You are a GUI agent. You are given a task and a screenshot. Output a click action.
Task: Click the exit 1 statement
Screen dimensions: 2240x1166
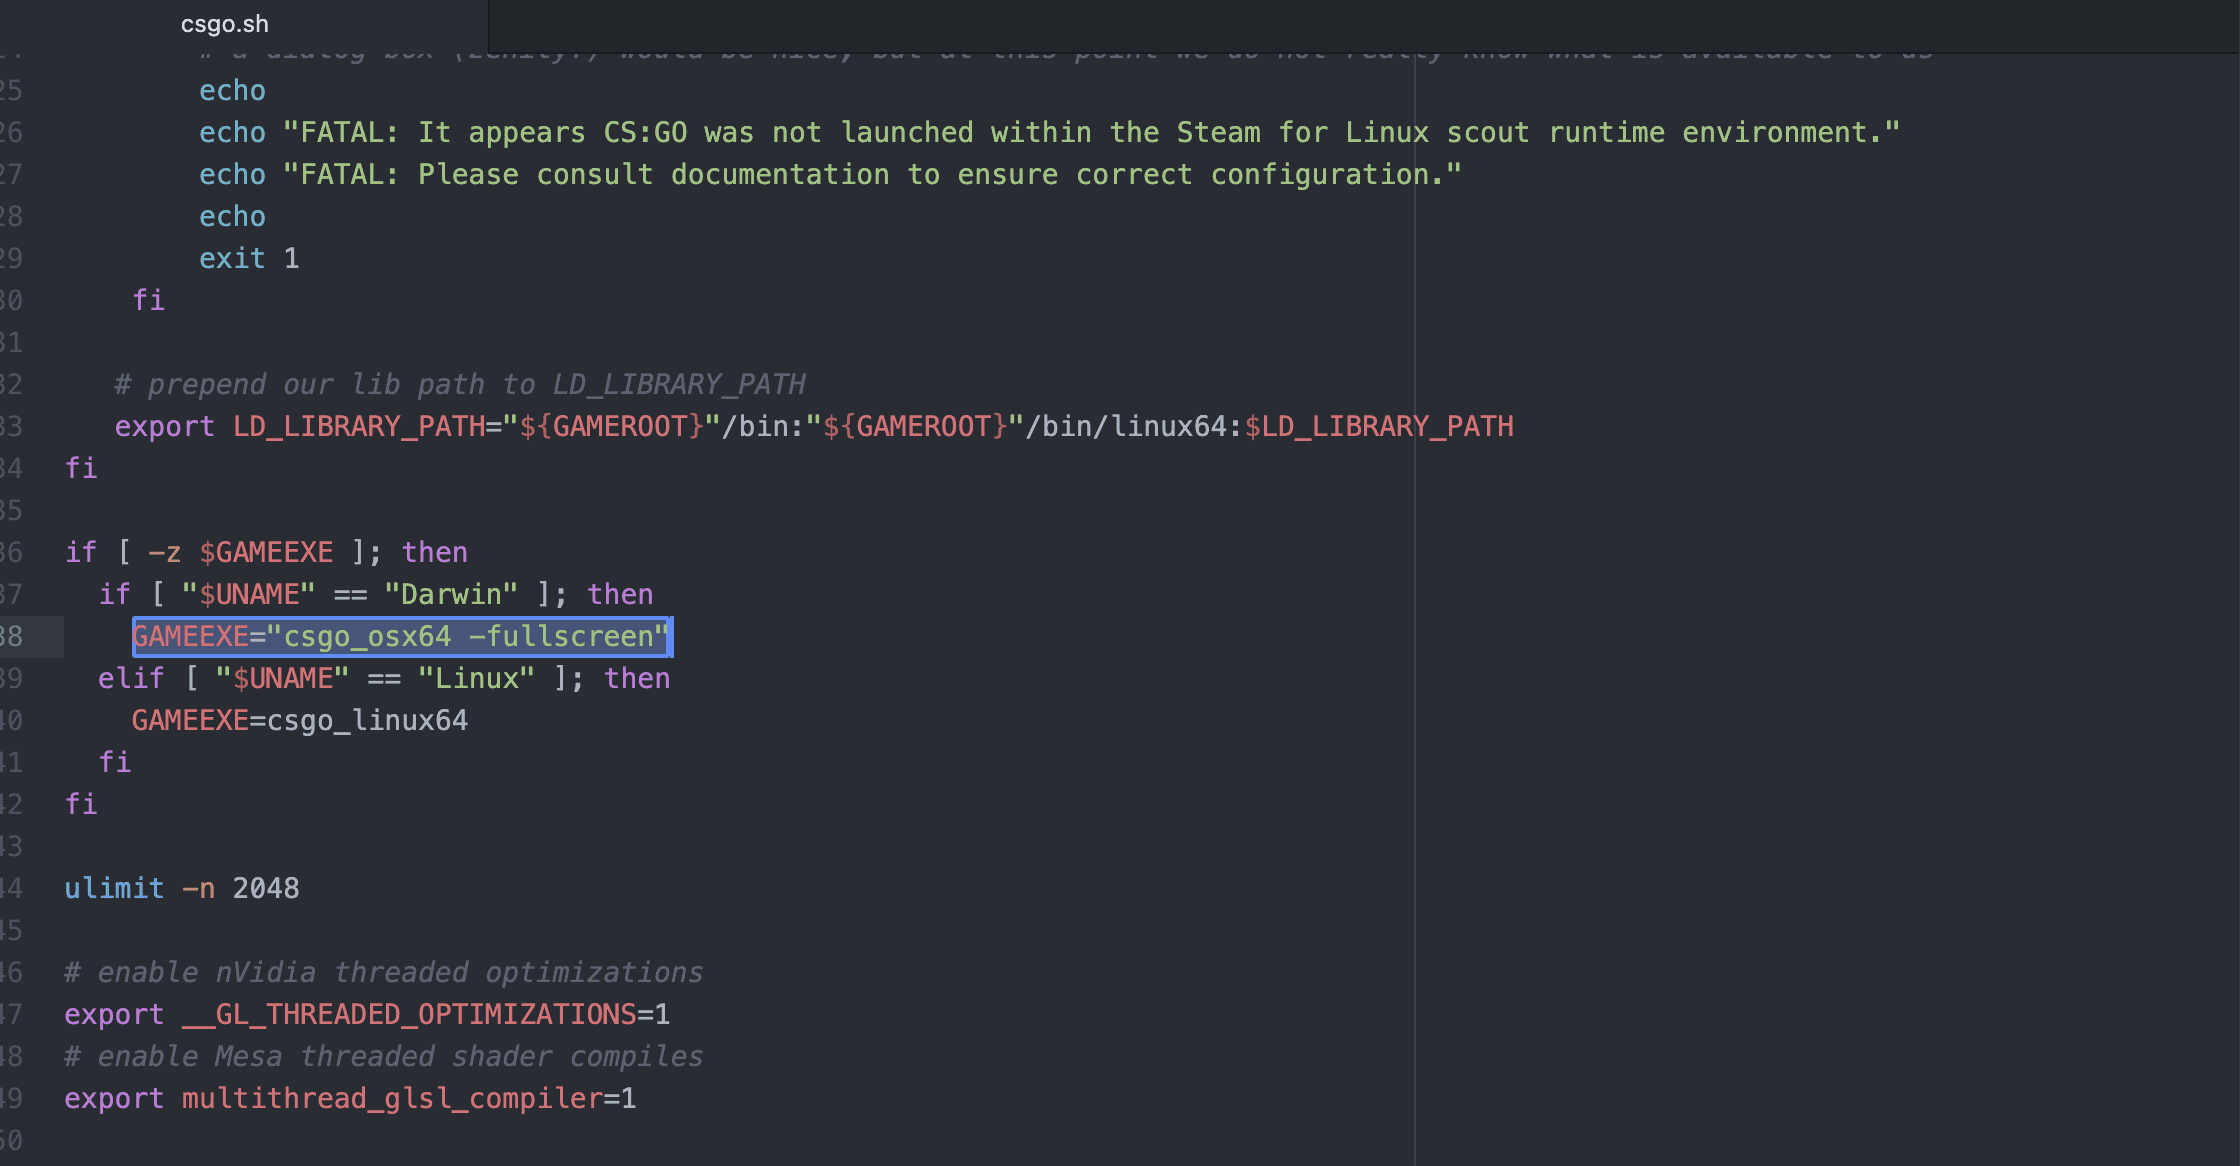pos(249,259)
